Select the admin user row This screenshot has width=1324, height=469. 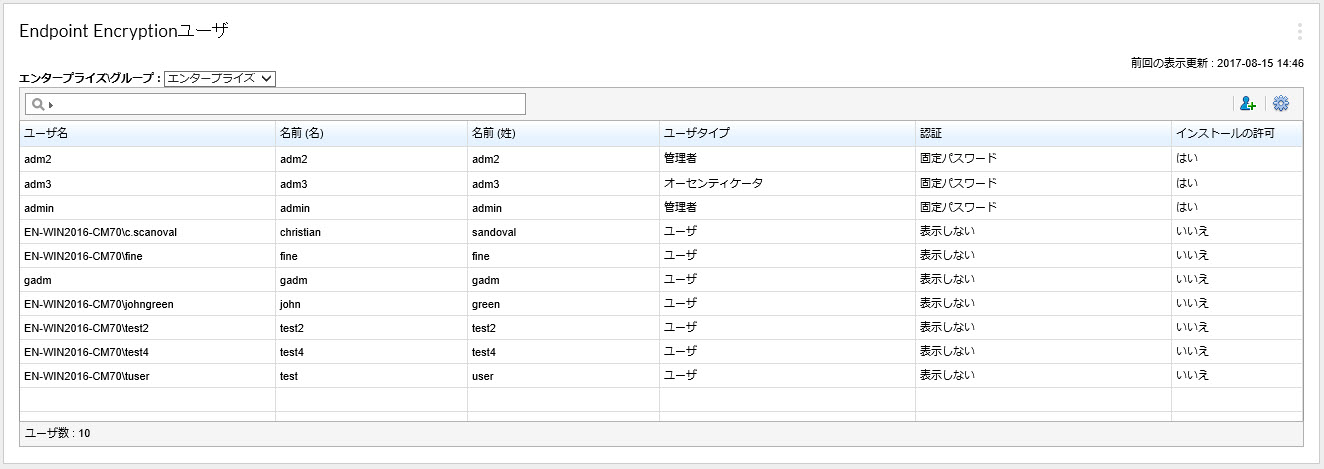(x=38, y=208)
